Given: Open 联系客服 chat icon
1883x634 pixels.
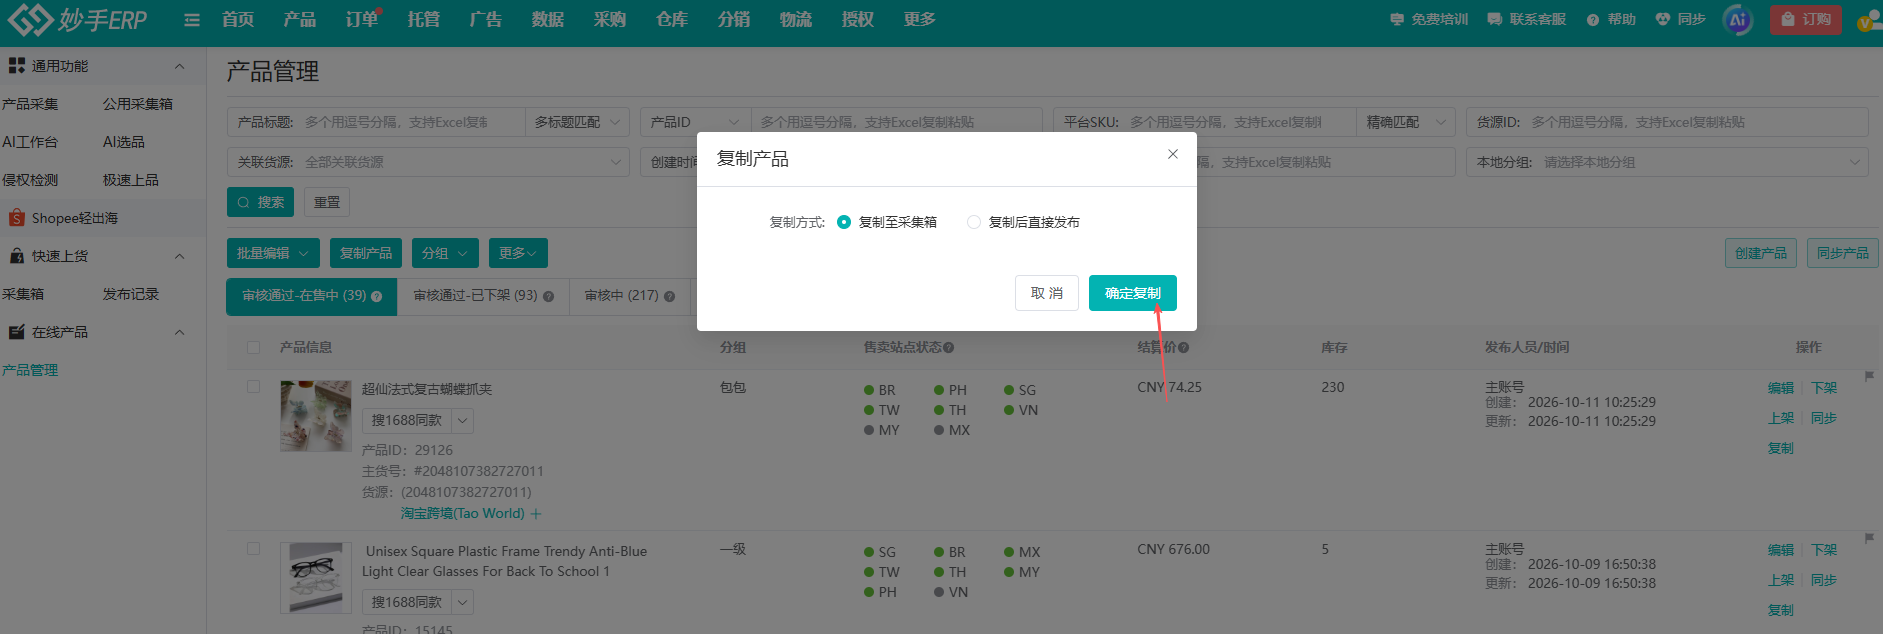Looking at the screenshot, I should (1494, 19).
